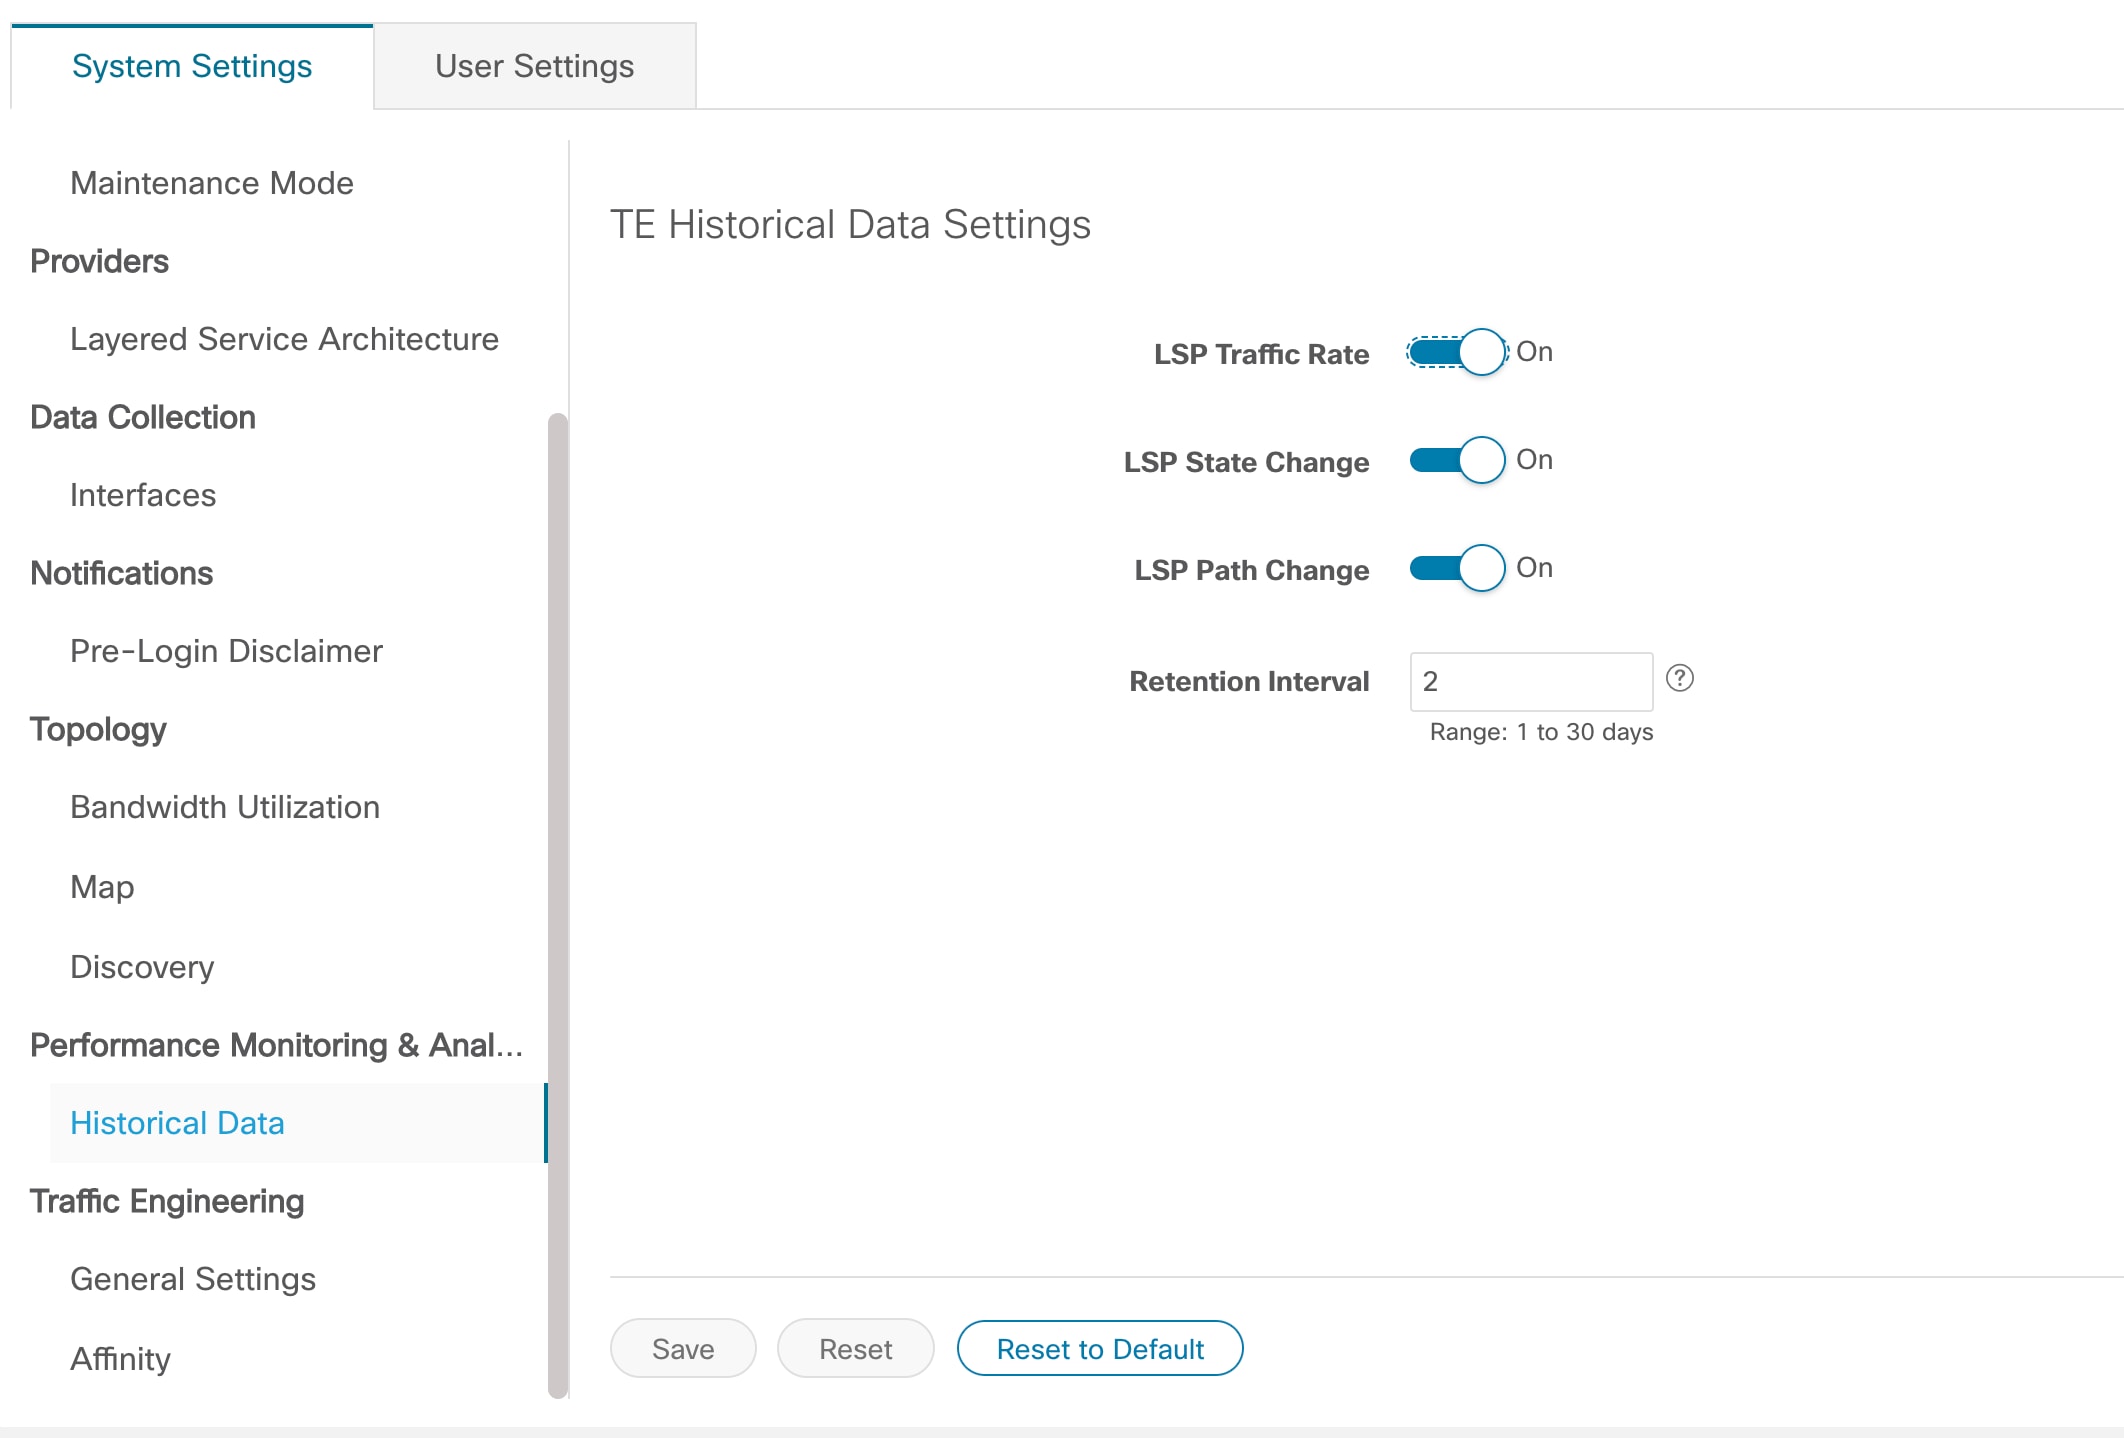
Task: Click the Reset button
Action: click(855, 1349)
